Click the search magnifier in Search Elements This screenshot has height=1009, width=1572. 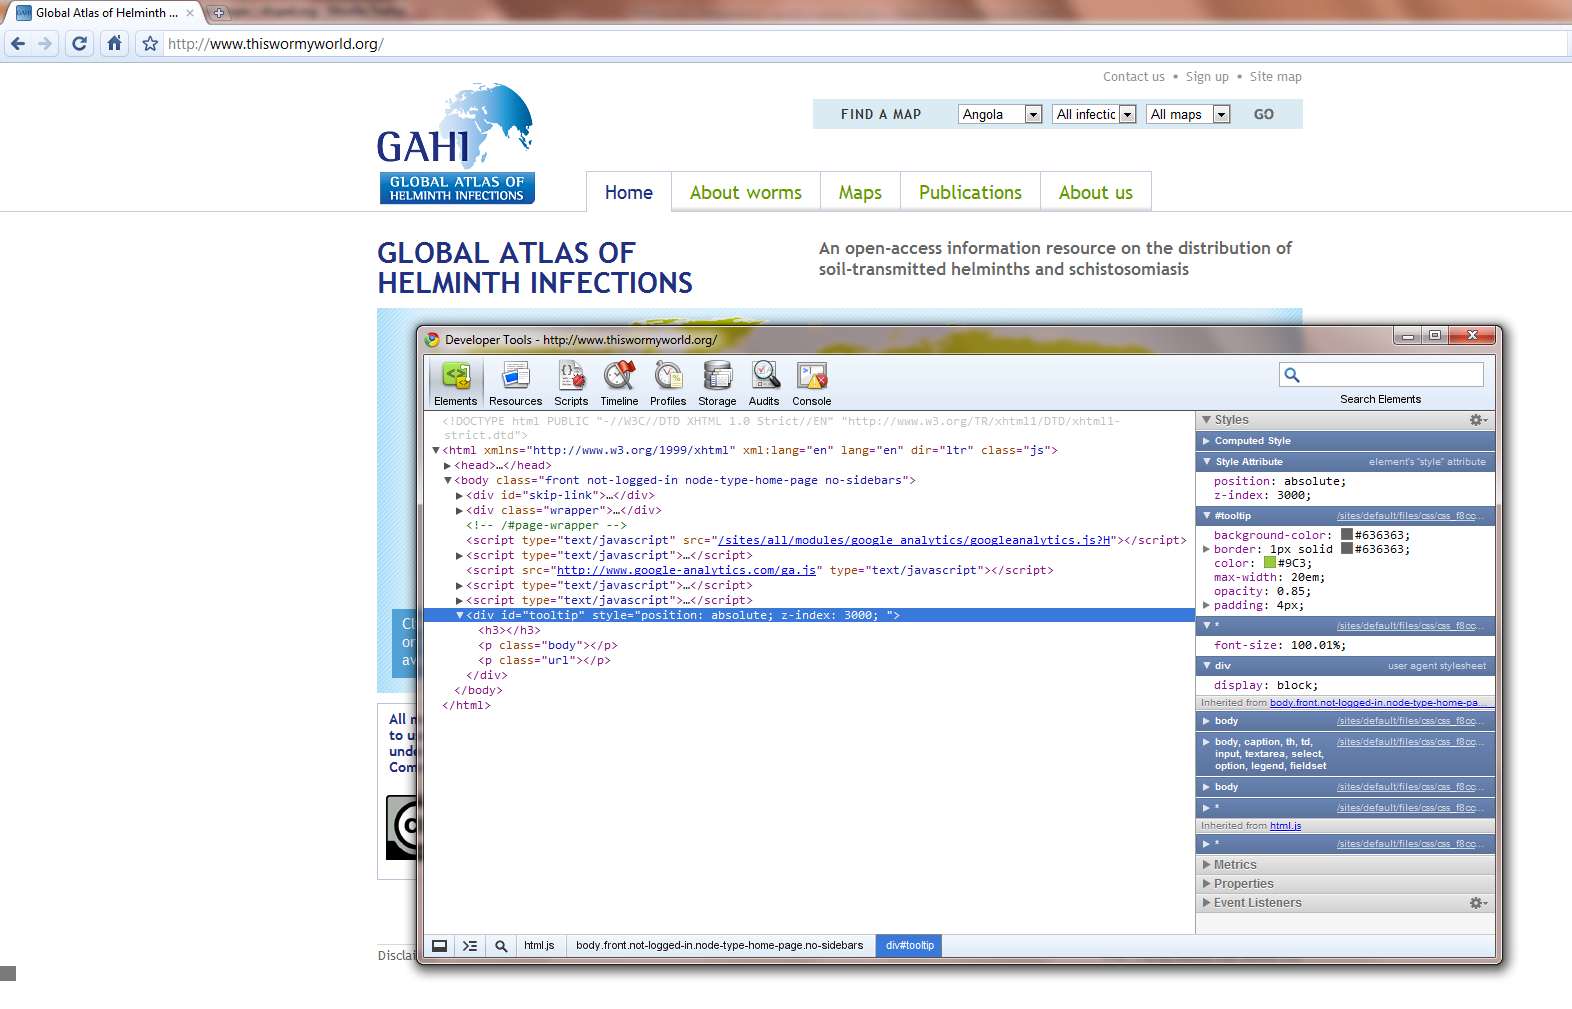tap(1292, 375)
